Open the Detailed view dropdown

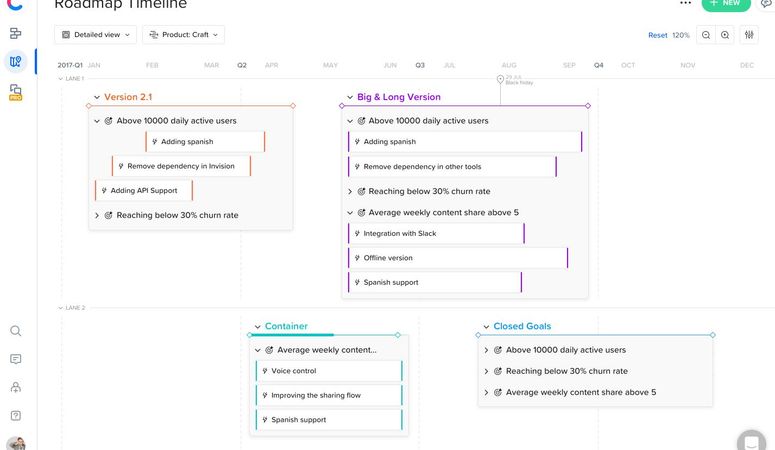[x=95, y=35]
